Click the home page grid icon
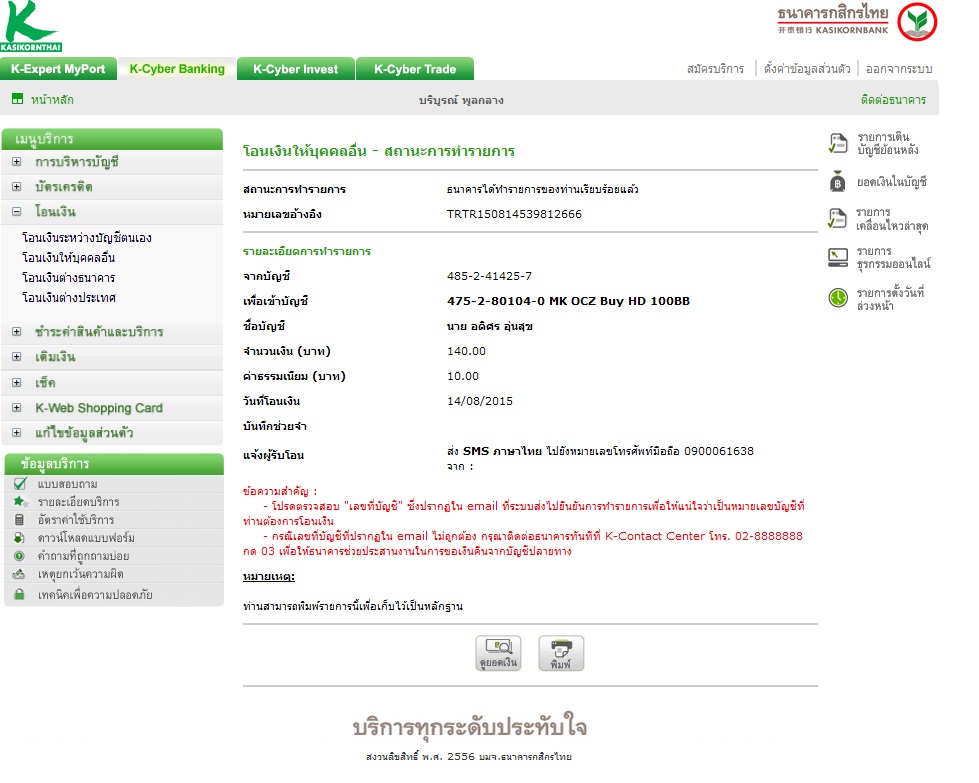The image size is (979, 783). (17, 99)
